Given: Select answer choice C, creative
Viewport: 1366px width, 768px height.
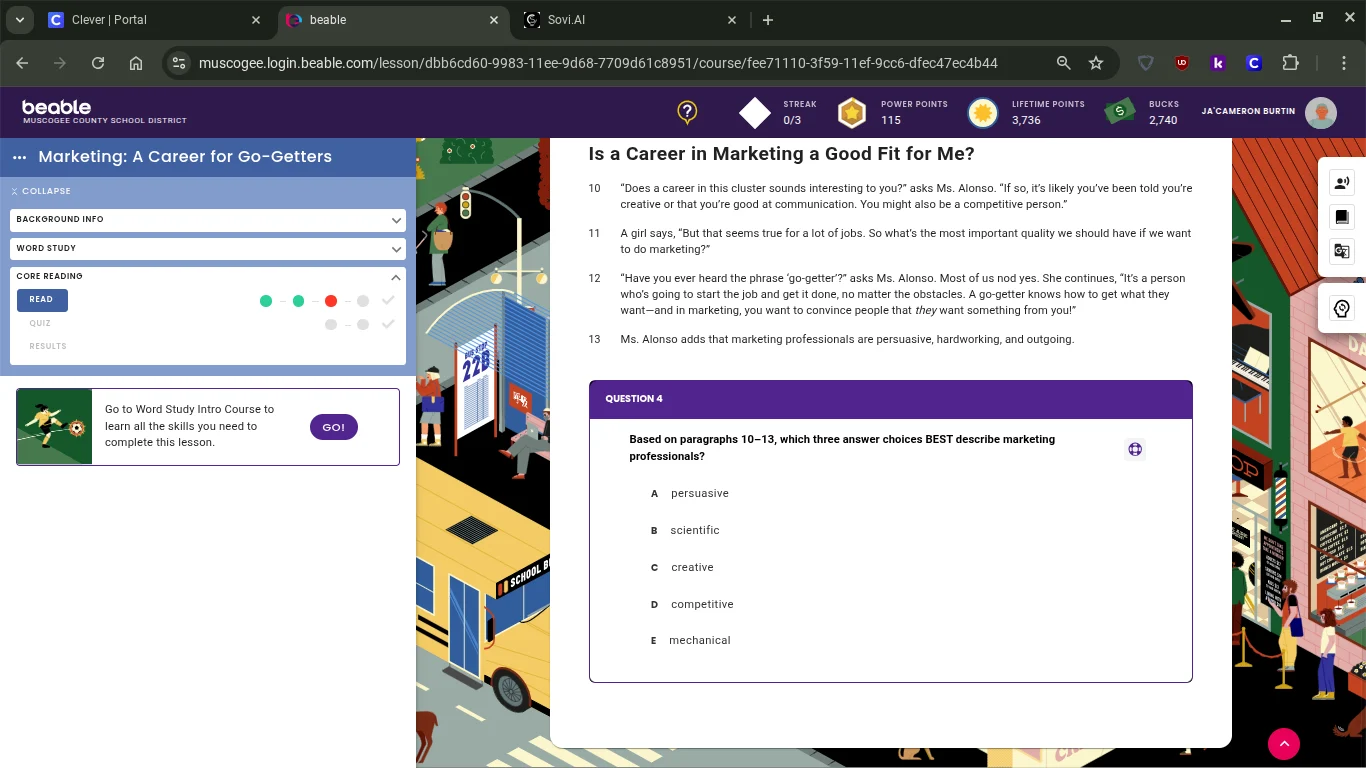Looking at the screenshot, I should pos(692,567).
